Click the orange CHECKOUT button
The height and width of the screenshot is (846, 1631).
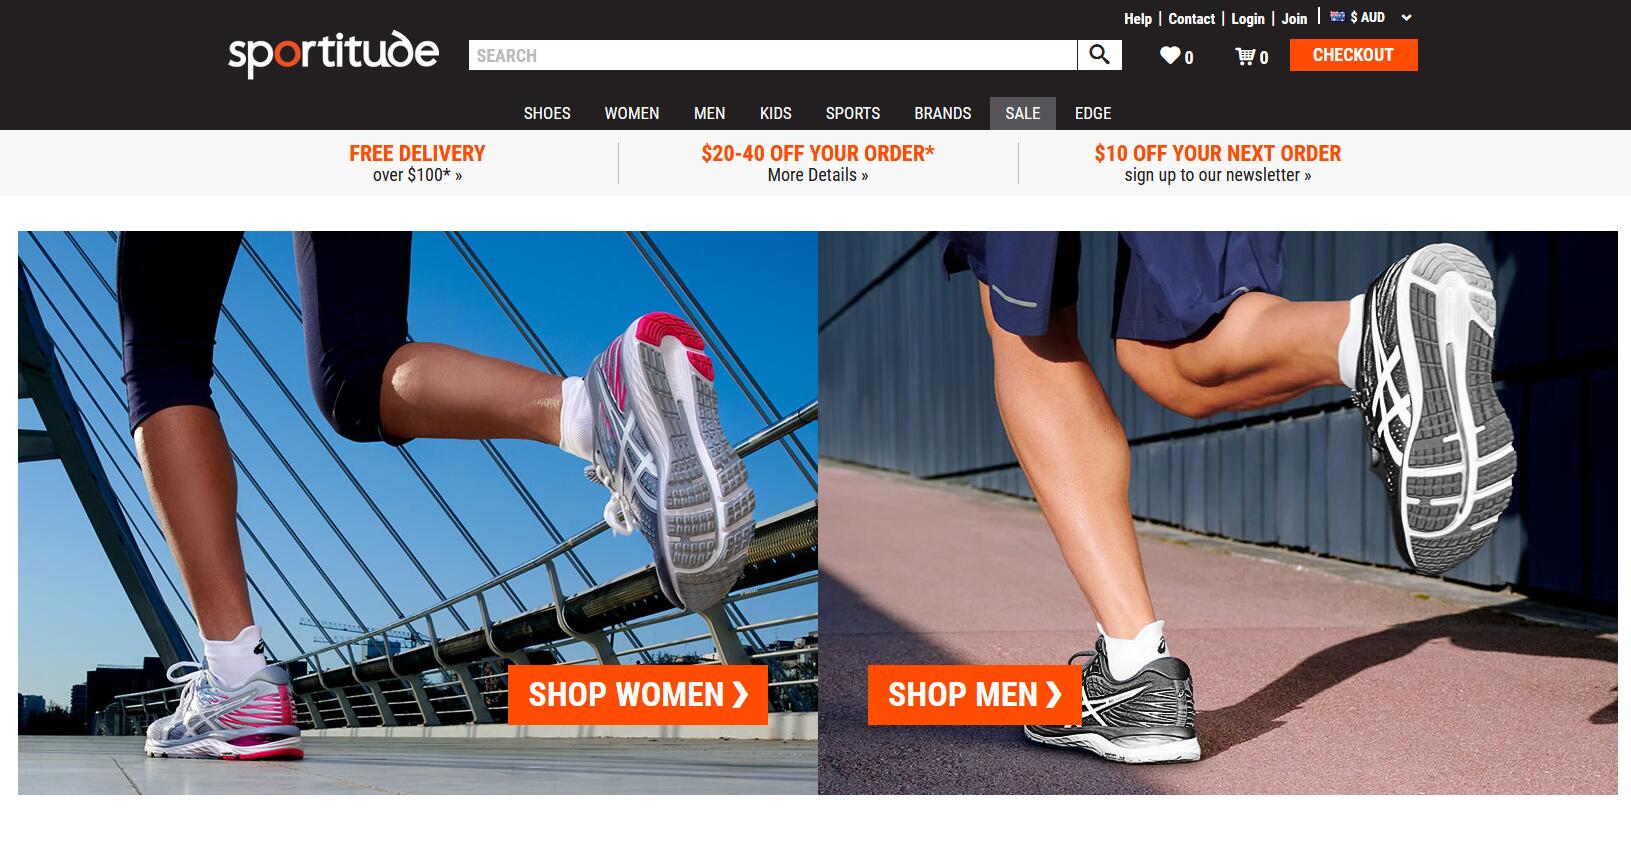coord(1353,55)
